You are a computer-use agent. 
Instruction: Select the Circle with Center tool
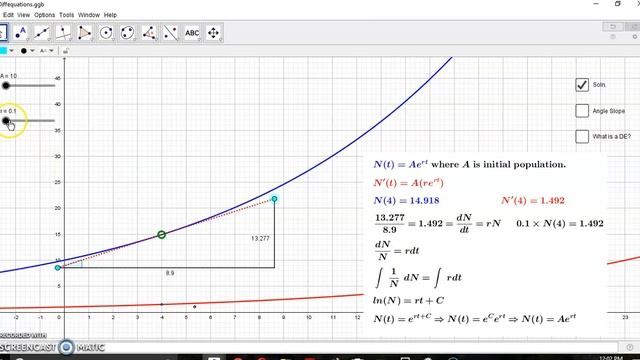(x=106, y=33)
